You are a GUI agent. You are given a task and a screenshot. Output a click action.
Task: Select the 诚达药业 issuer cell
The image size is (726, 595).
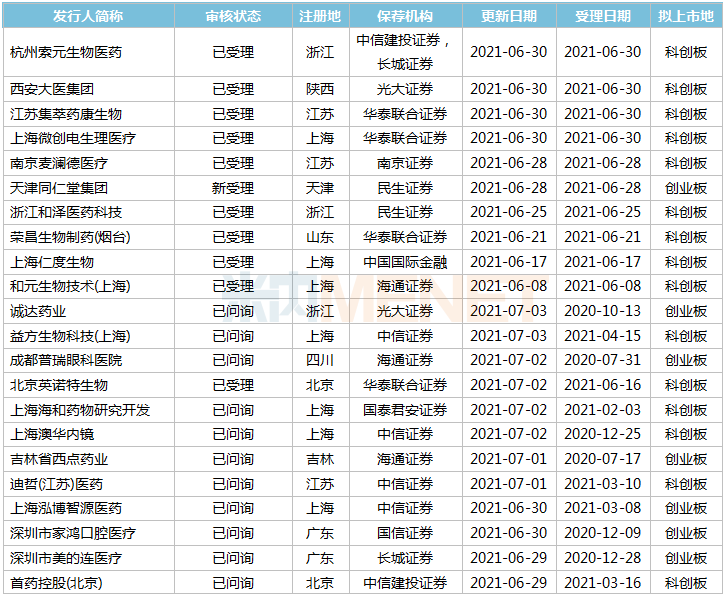click(88, 311)
